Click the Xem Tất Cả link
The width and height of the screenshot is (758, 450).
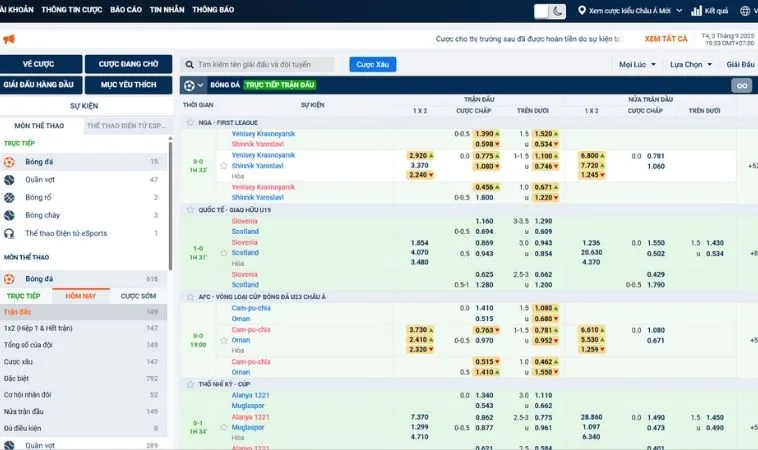coord(665,39)
